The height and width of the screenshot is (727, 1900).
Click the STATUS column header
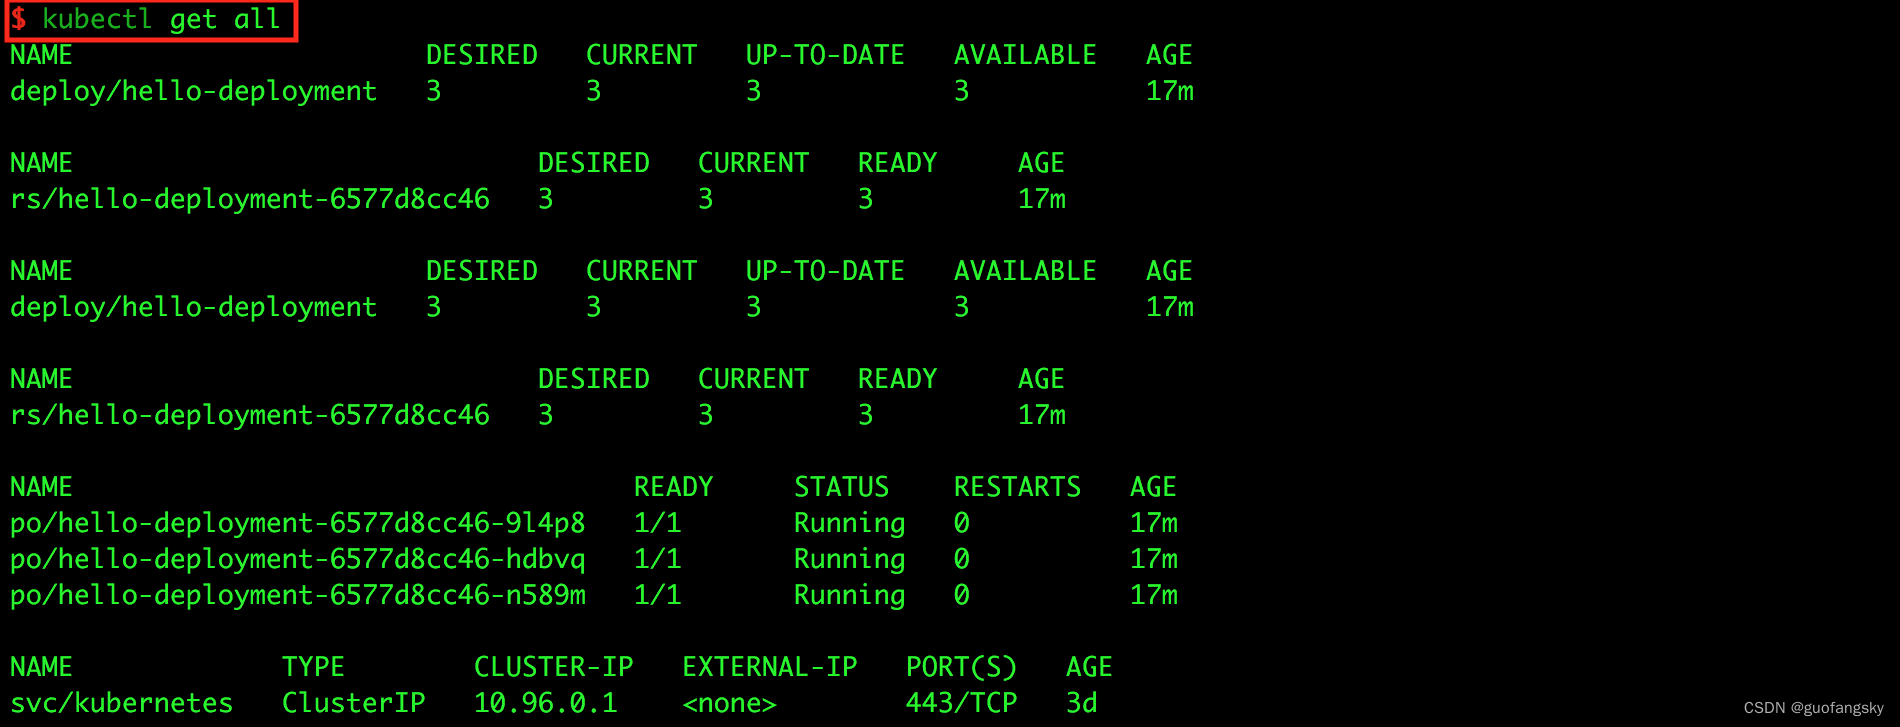click(x=842, y=487)
